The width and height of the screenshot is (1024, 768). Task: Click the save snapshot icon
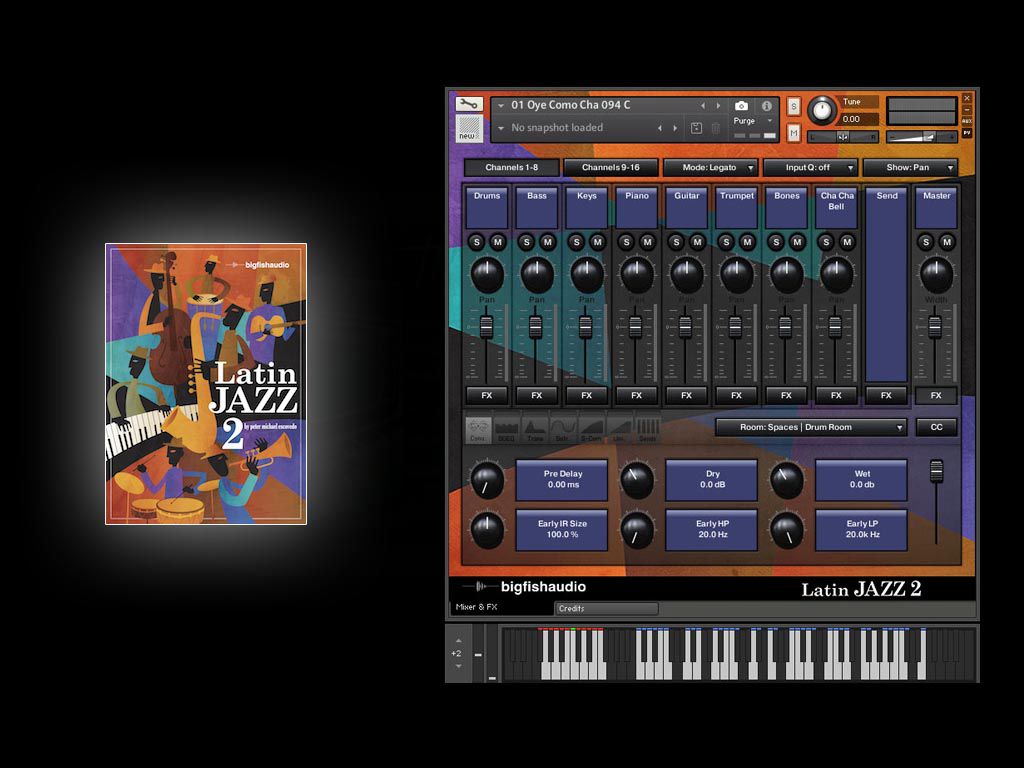(x=696, y=128)
